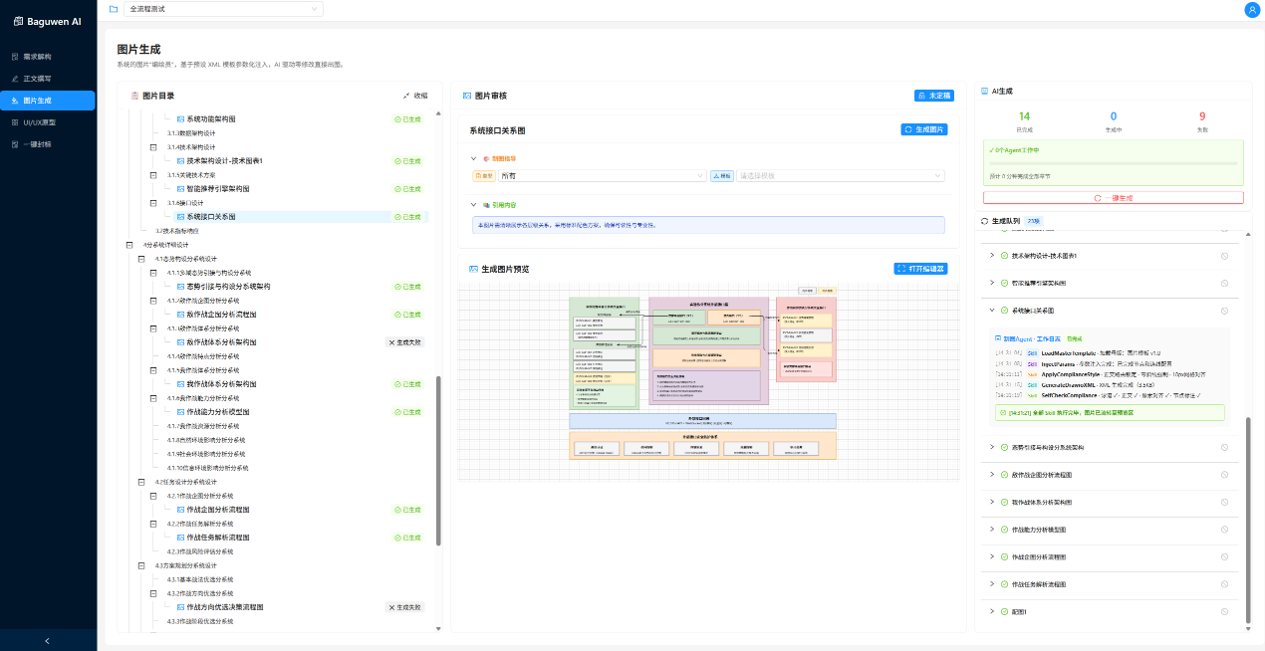Viewport: 1265px width, 651px height.
Task: Open the 全流程测试 project dropdown
Action: [224, 9]
